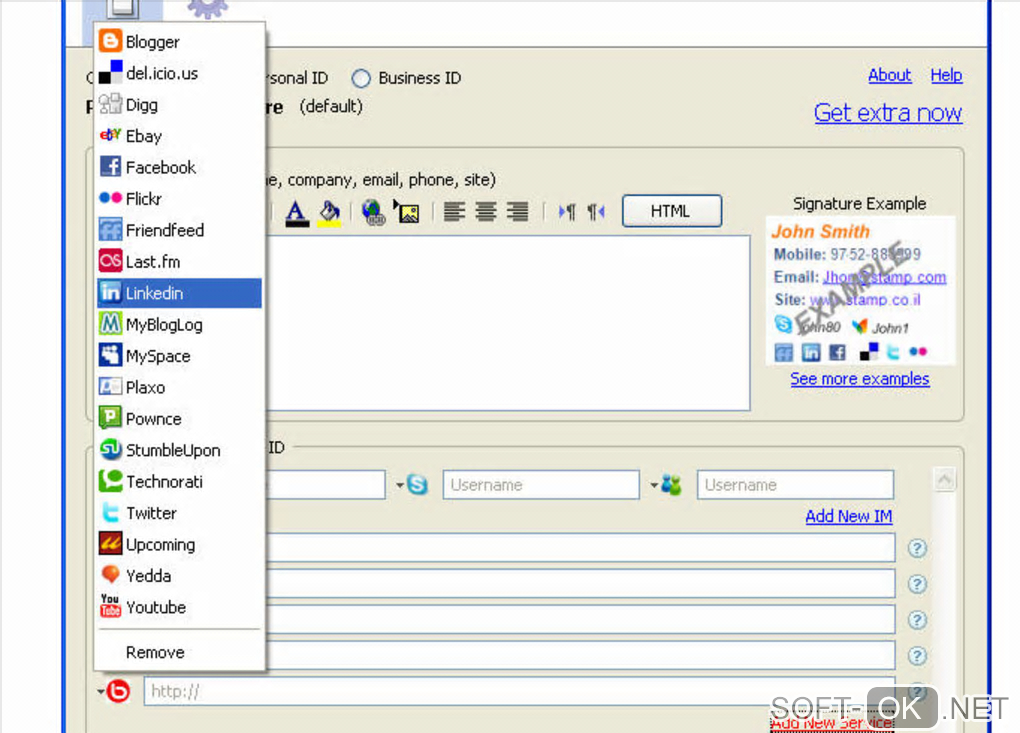Choose Yedda from the service list
The width and height of the screenshot is (1020, 733).
[x=179, y=576]
